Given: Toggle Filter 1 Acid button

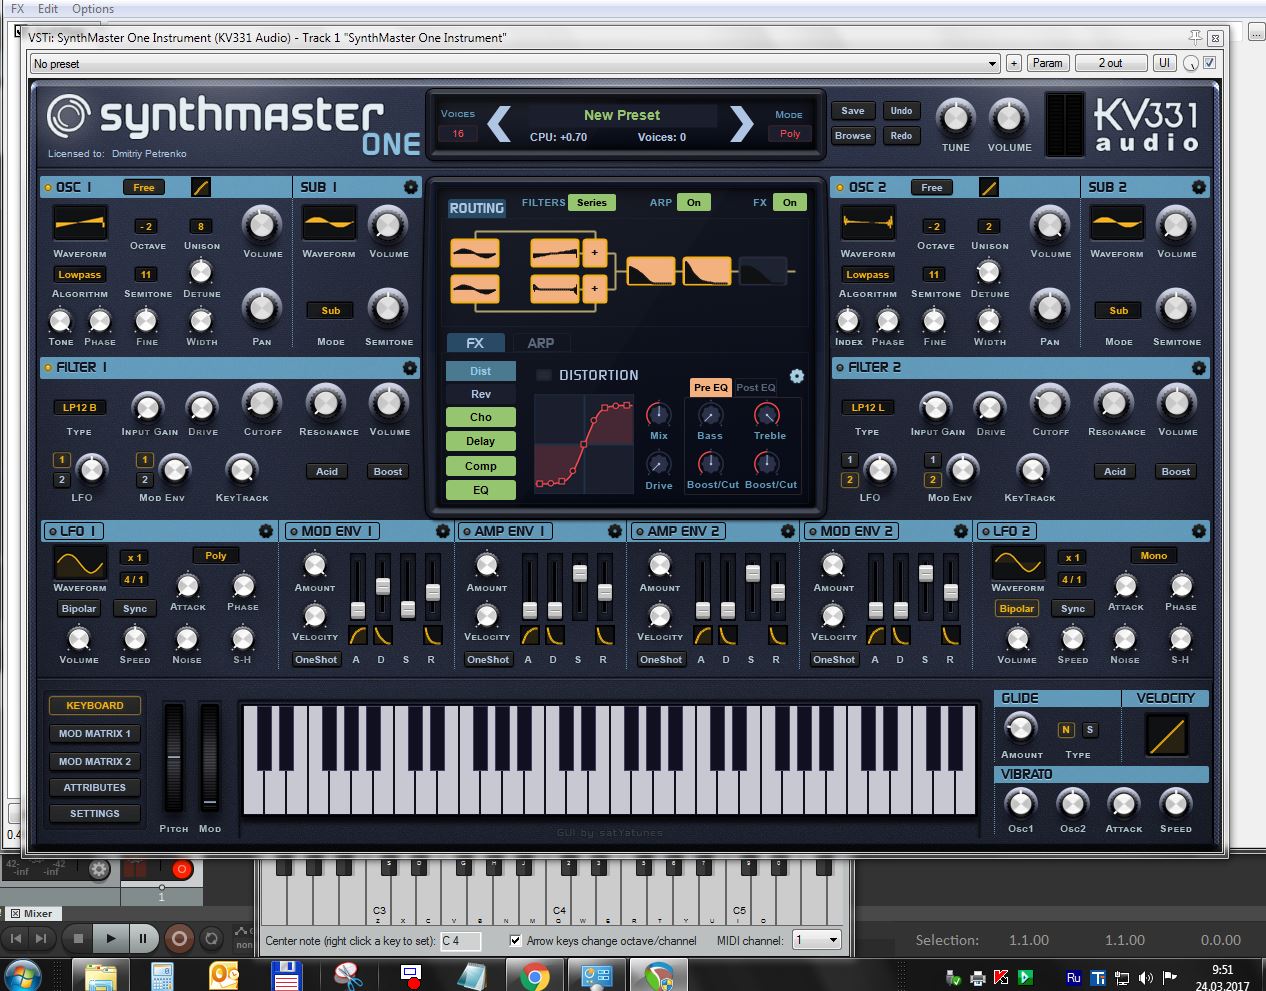Looking at the screenshot, I should (x=327, y=471).
